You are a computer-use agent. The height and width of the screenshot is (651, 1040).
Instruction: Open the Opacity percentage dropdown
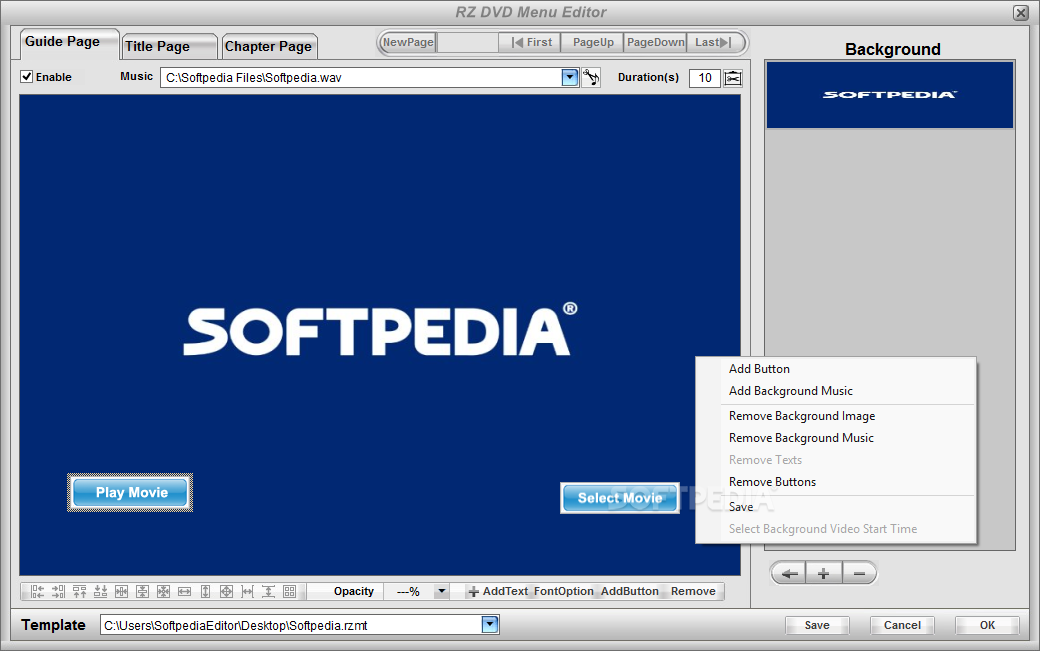(442, 591)
